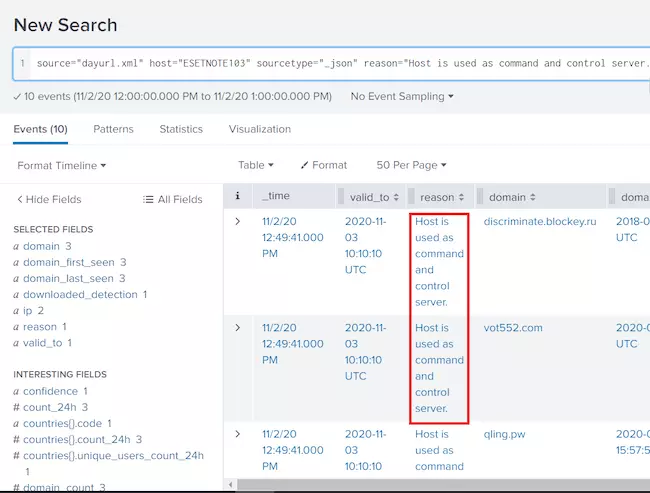
Task: Open the 50 Per Page dropdown
Action: point(411,165)
